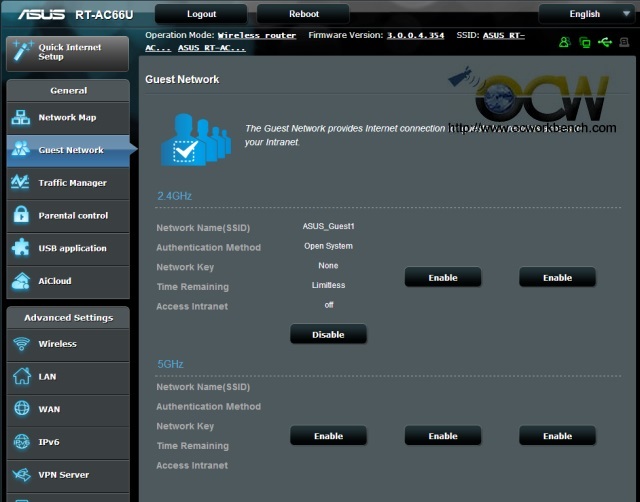This screenshot has height=502, width=640.
Task: Click the Traffic Manager graph icon
Action: (20, 182)
